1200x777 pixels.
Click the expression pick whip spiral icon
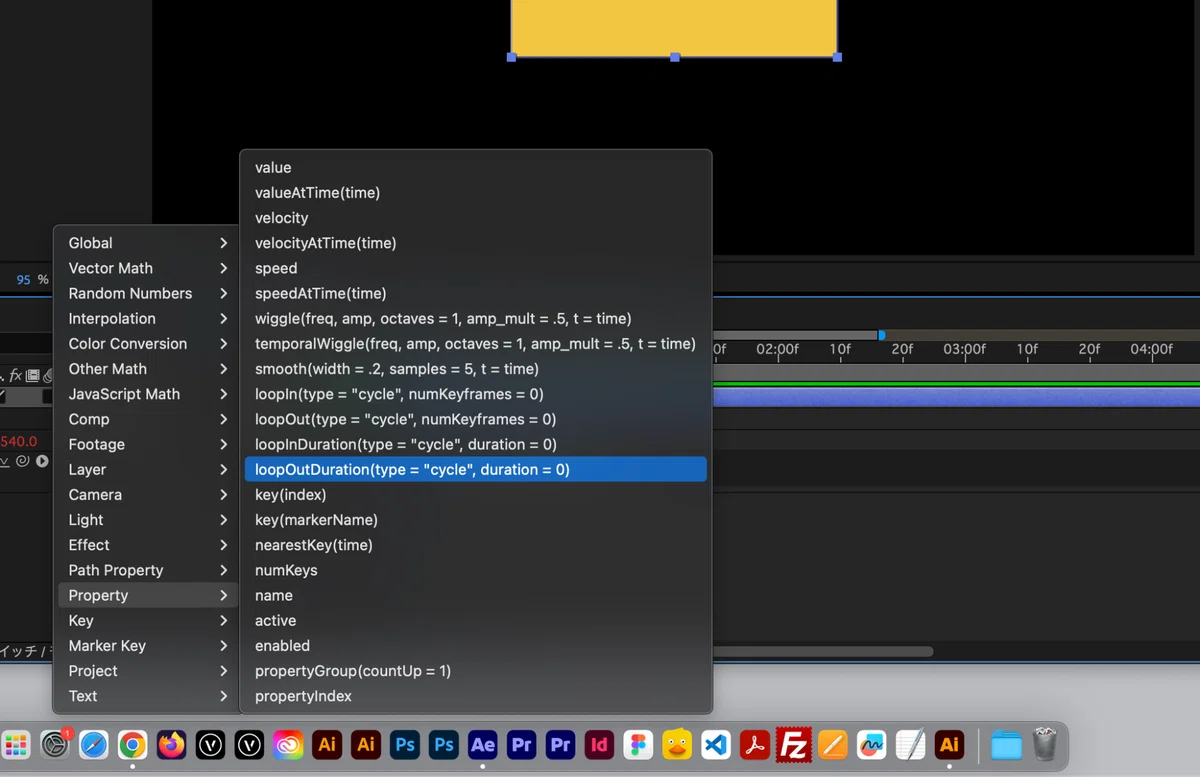(x=24, y=461)
